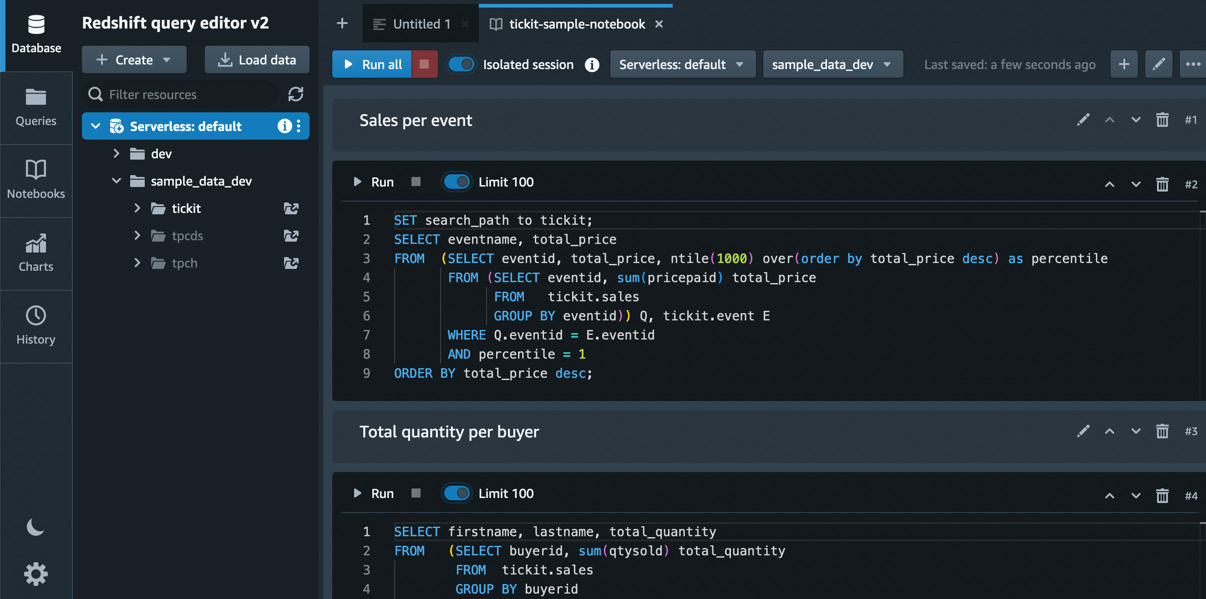This screenshot has width=1206, height=599.
Task: Select the dev database label
Action: (x=161, y=154)
